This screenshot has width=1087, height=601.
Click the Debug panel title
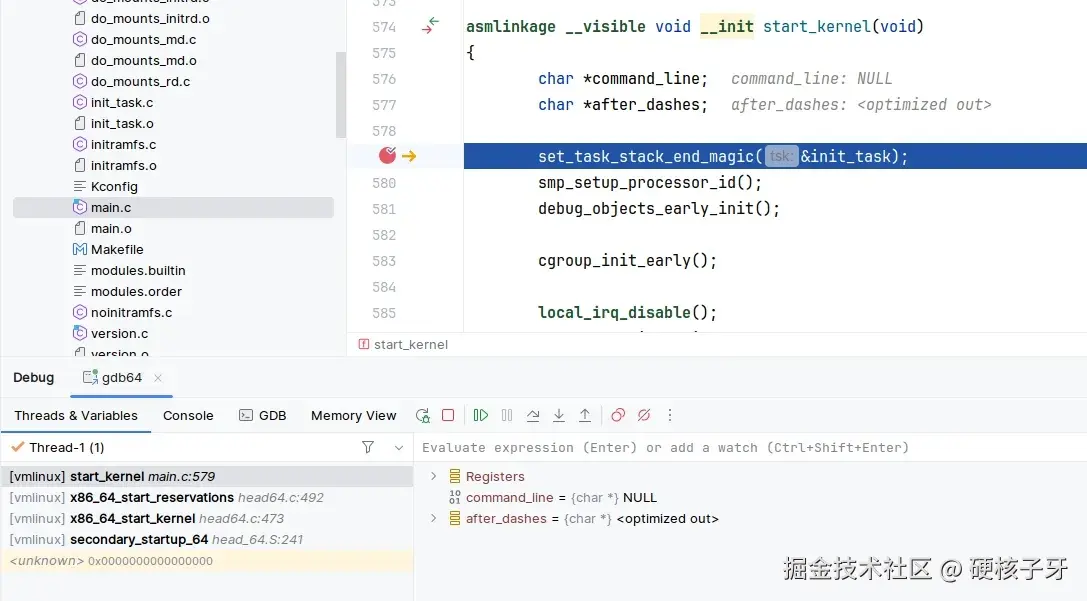(33, 378)
